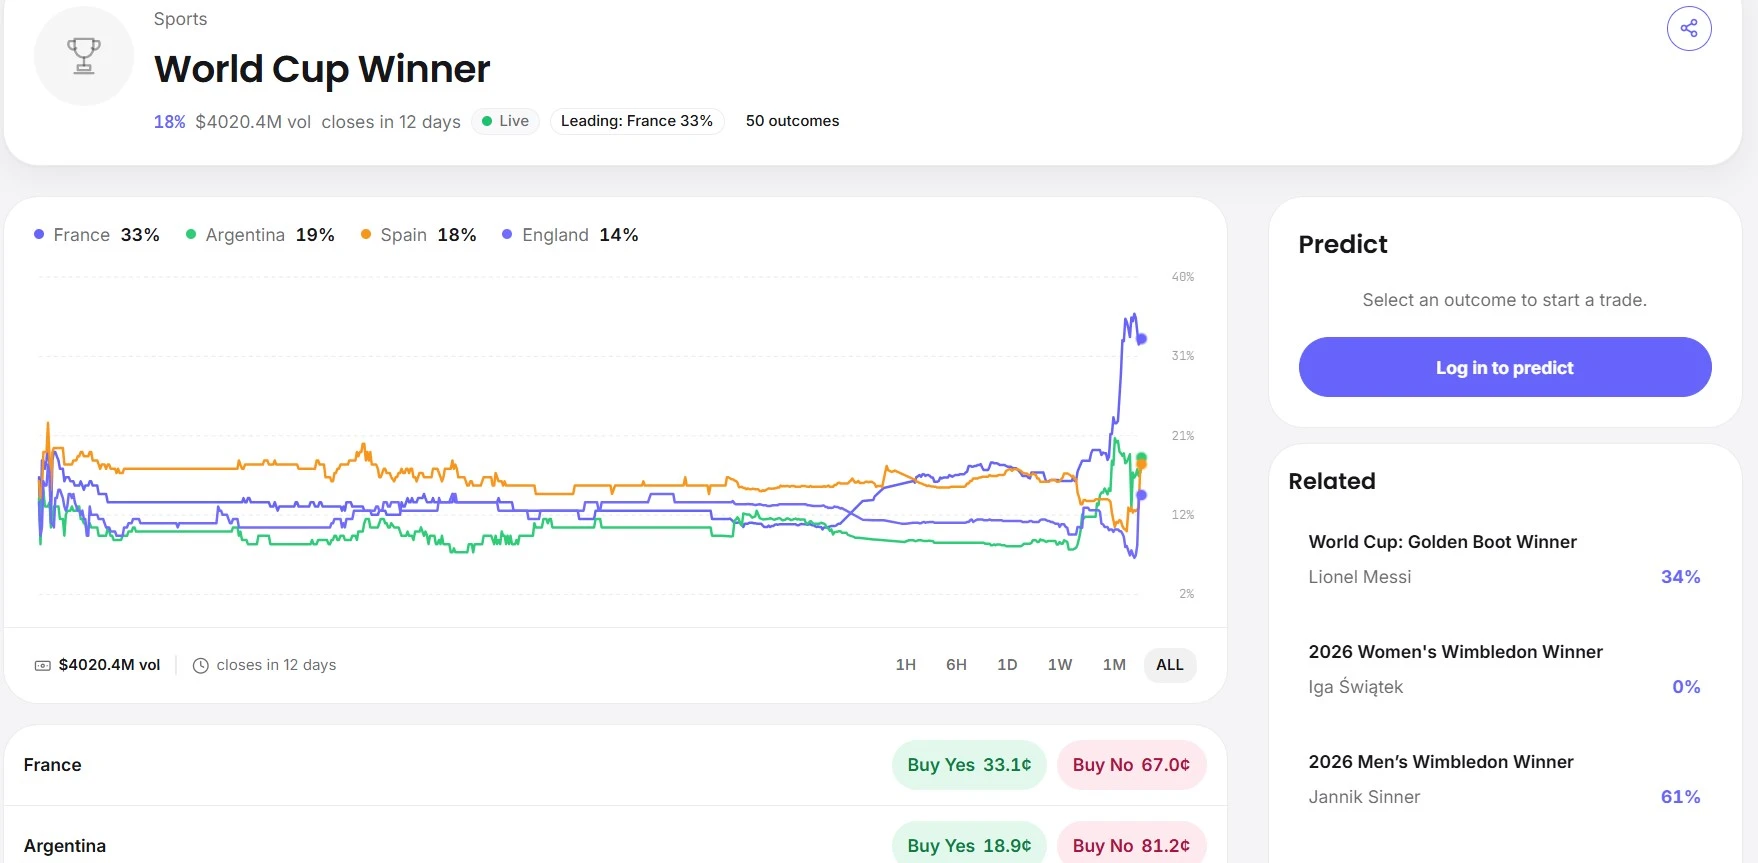
Task: Click the share icon at top right
Action: point(1689,28)
